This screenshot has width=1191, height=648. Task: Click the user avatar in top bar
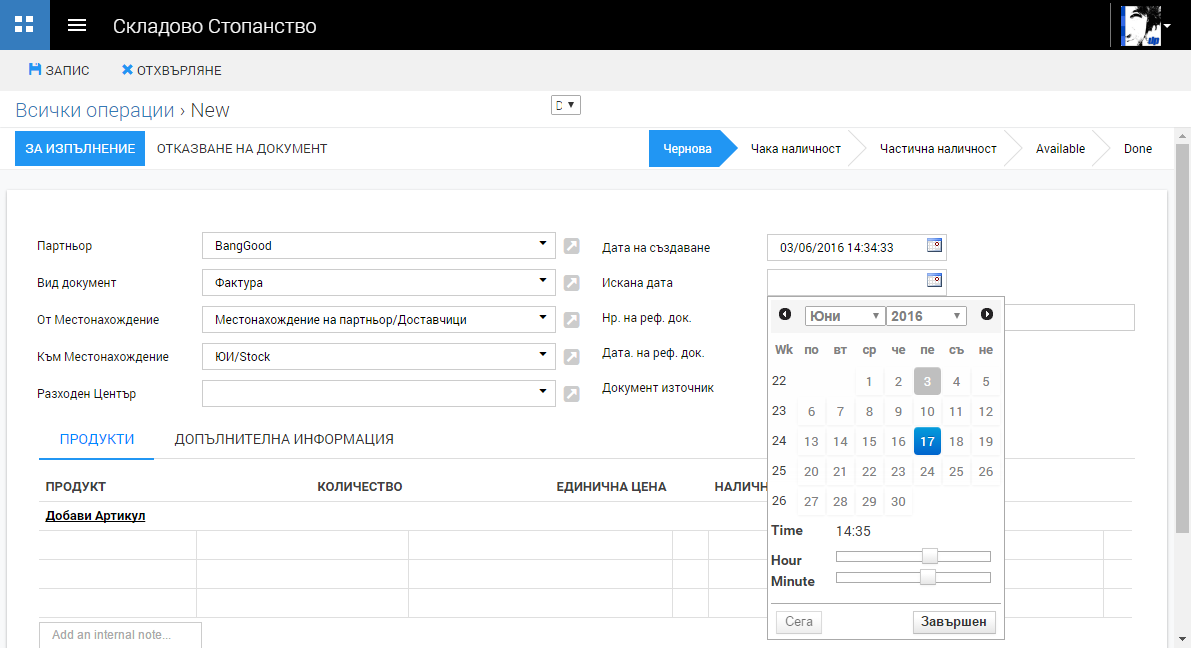[x=1141, y=25]
